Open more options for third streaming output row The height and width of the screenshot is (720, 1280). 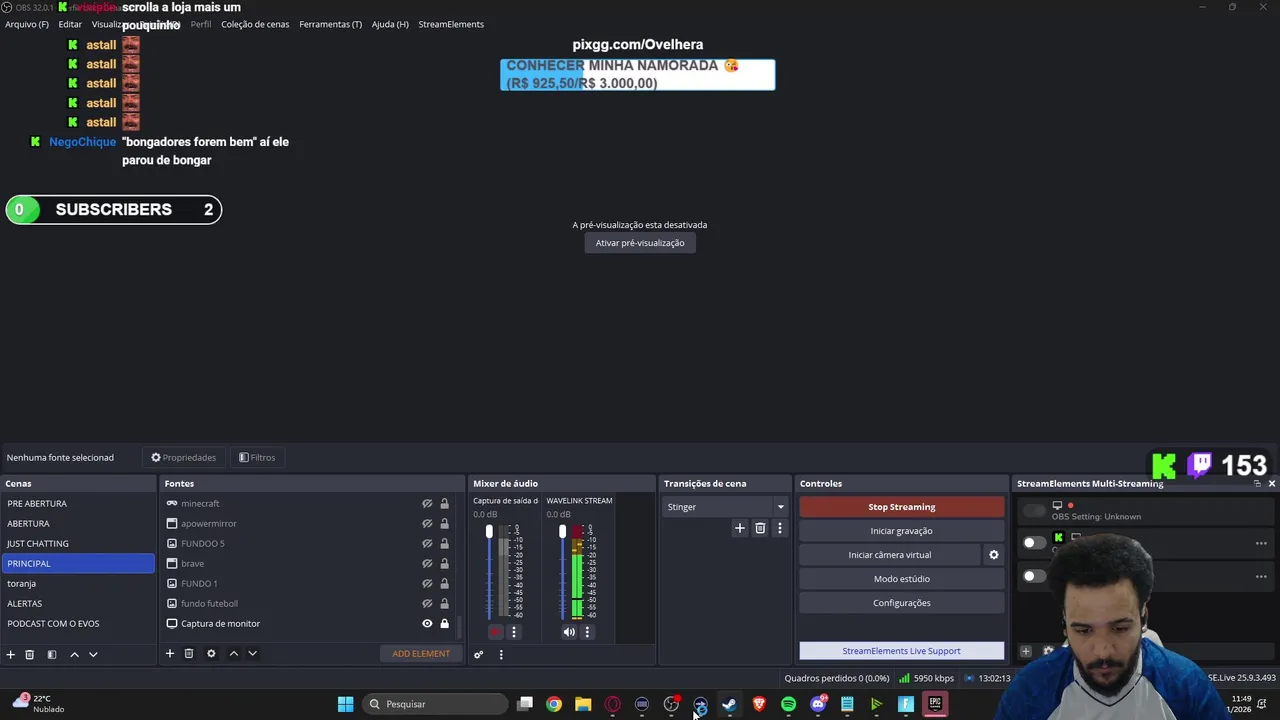1261,576
